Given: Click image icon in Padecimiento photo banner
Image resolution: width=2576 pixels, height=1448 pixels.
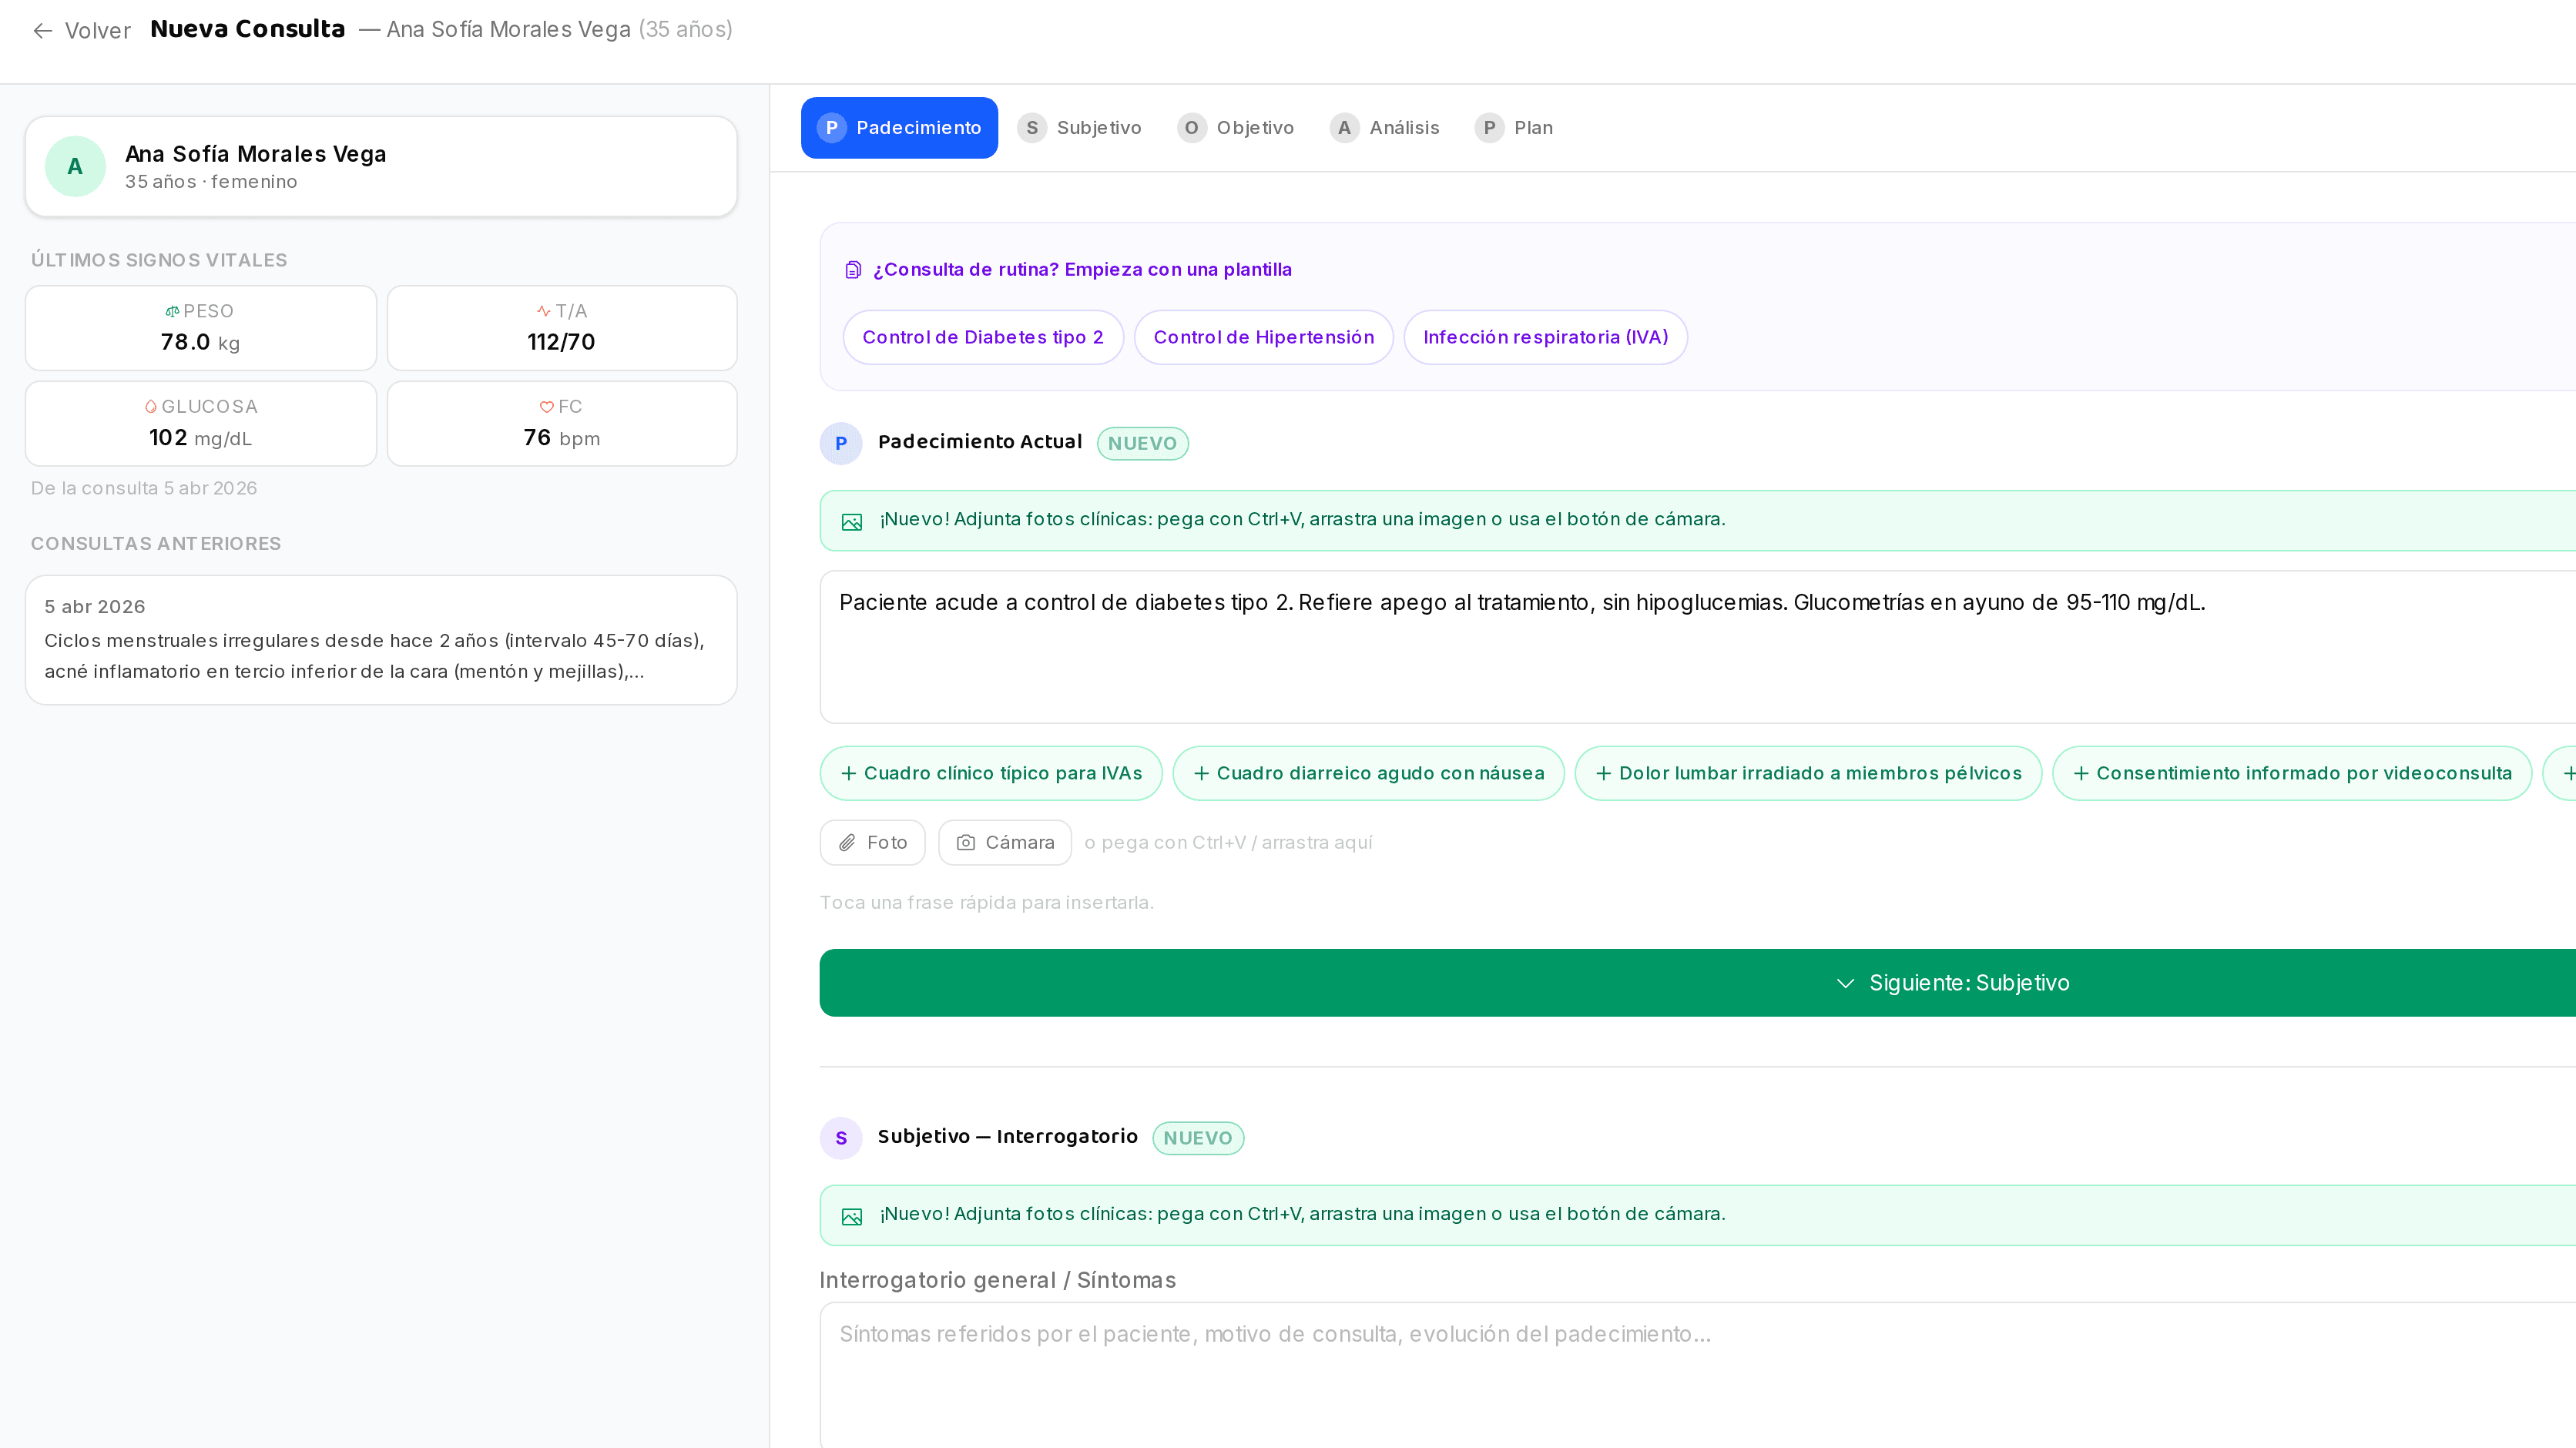Looking at the screenshot, I should tap(852, 522).
